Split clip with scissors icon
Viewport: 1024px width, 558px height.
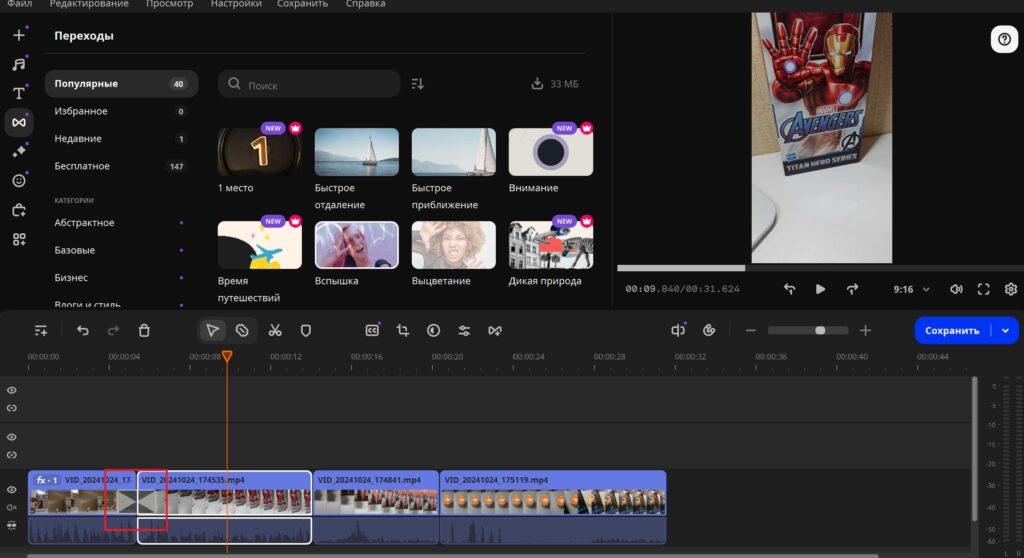pos(275,331)
